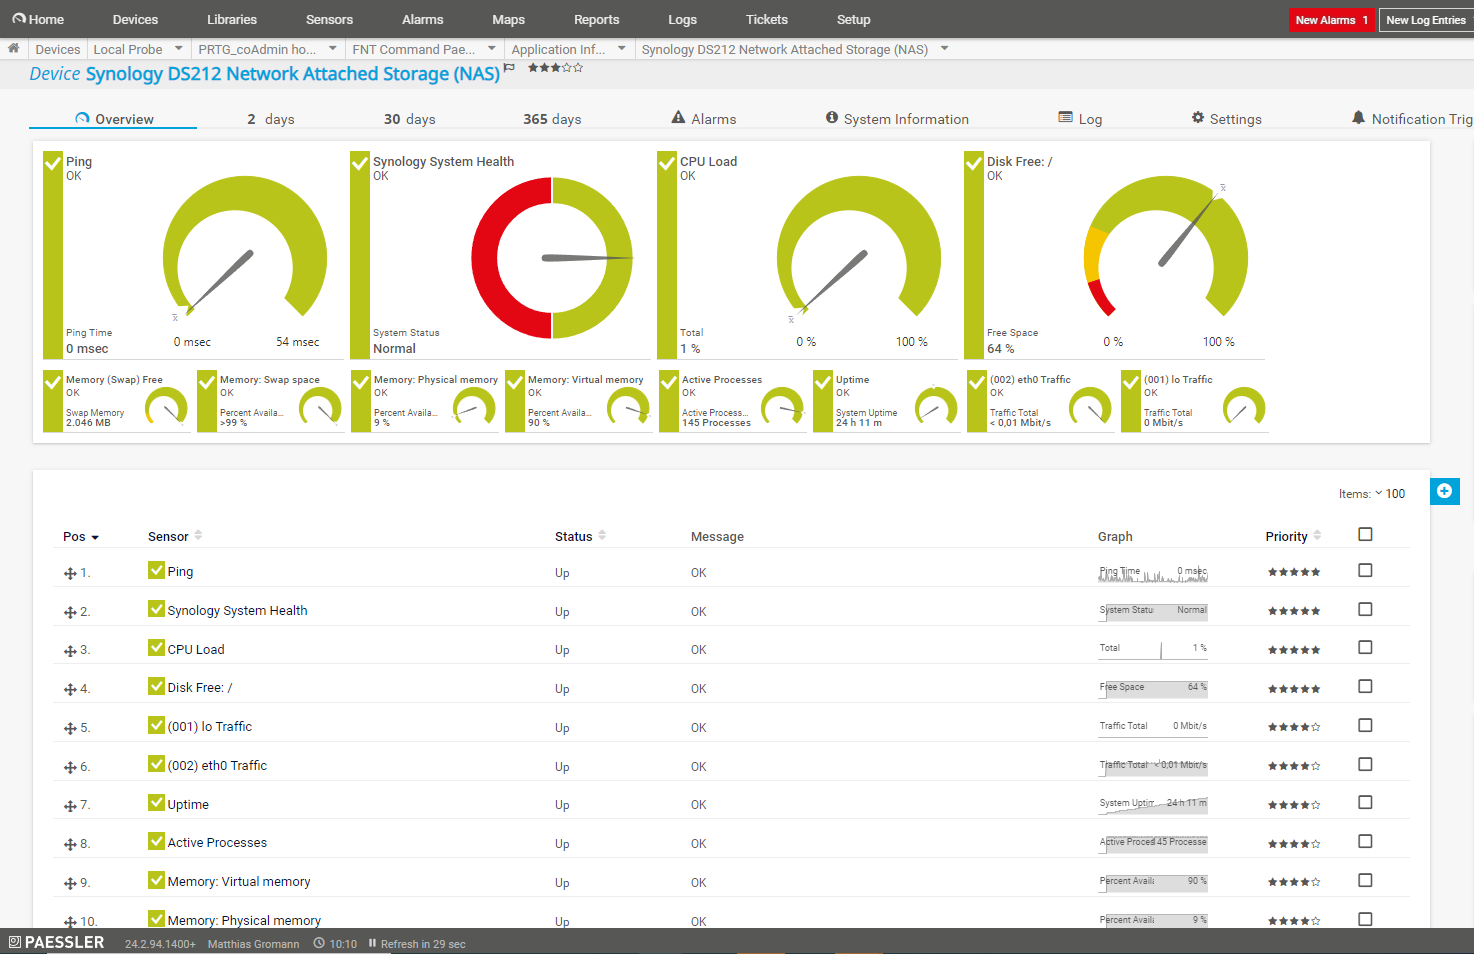Tick the checkbox for the Ping row
Image resolution: width=1474 pixels, height=954 pixels.
(x=1365, y=570)
